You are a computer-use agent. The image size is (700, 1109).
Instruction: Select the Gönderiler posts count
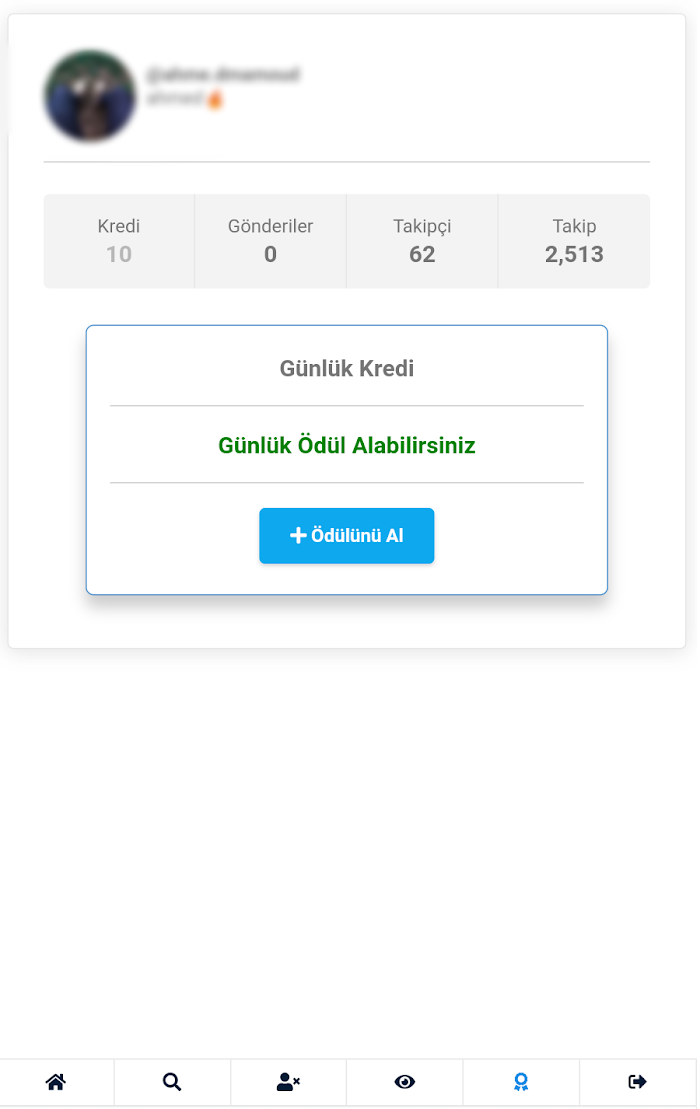tap(270, 254)
